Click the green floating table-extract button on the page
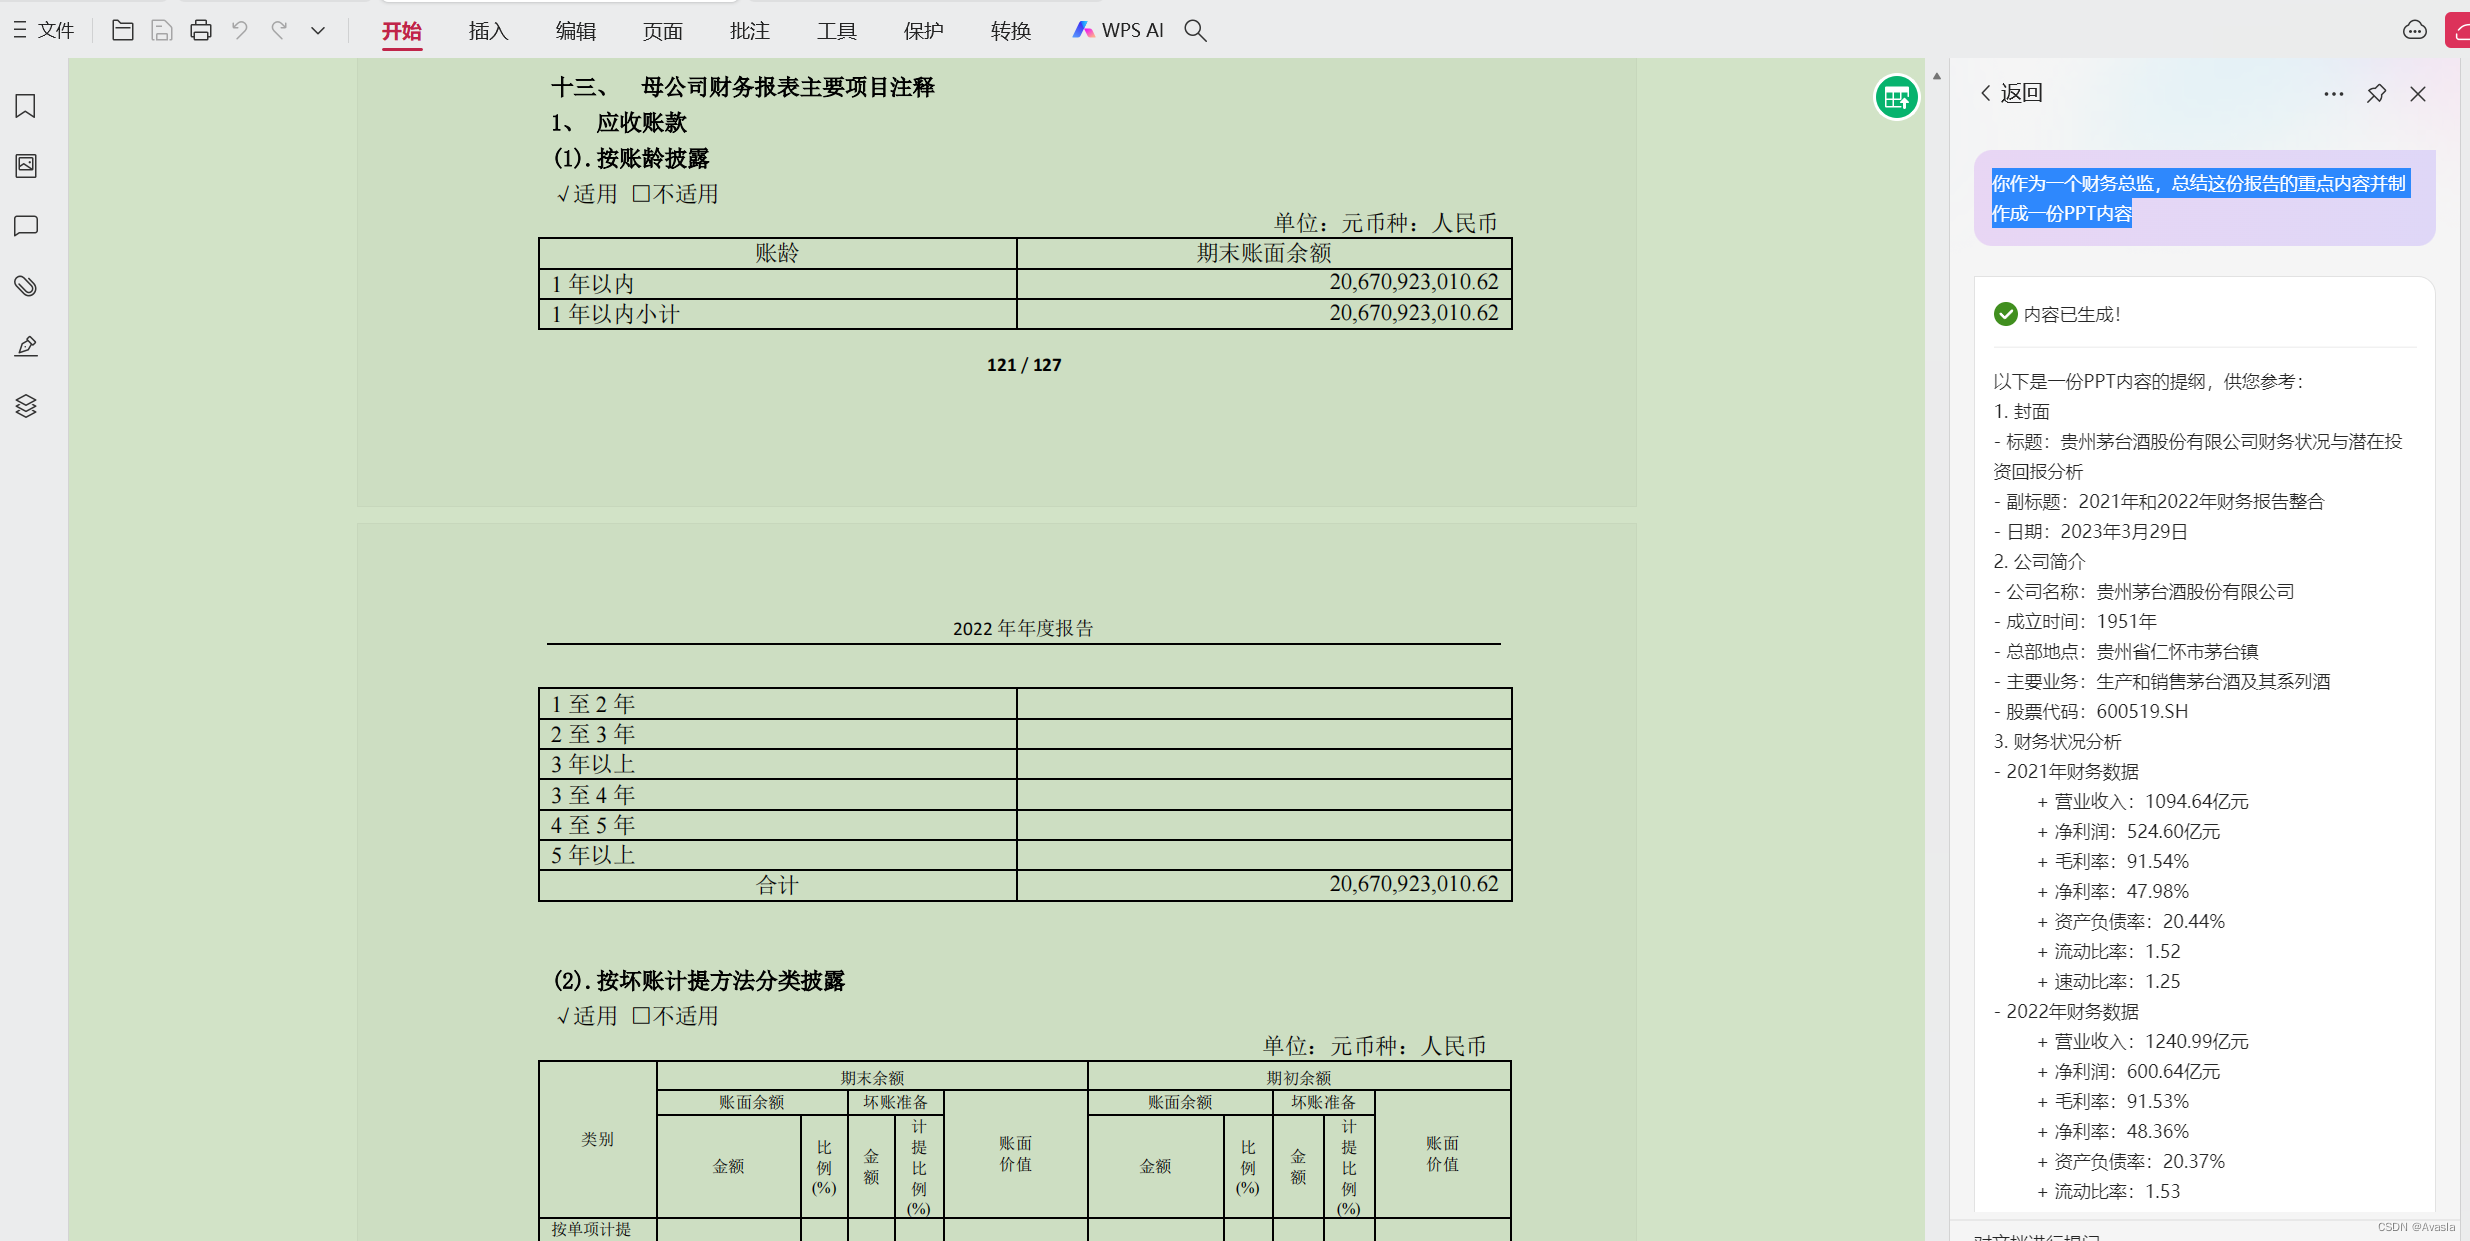 click(1896, 97)
